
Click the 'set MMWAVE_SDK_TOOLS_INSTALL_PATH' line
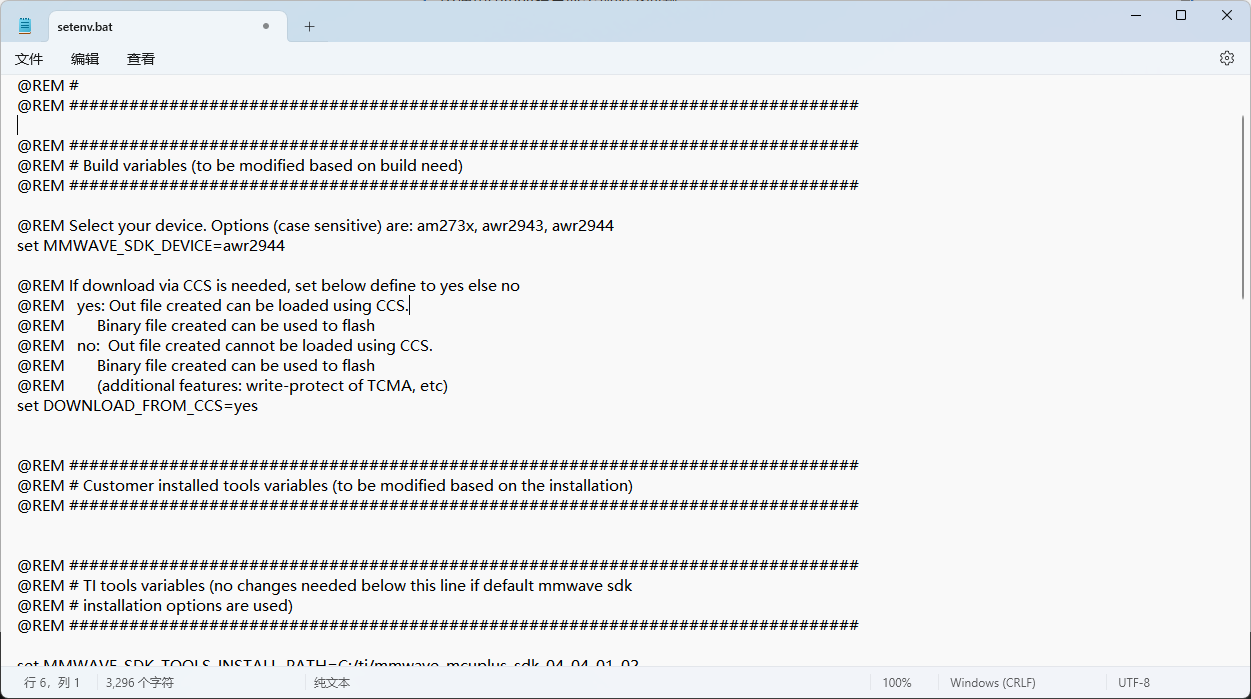tap(328, 664)
